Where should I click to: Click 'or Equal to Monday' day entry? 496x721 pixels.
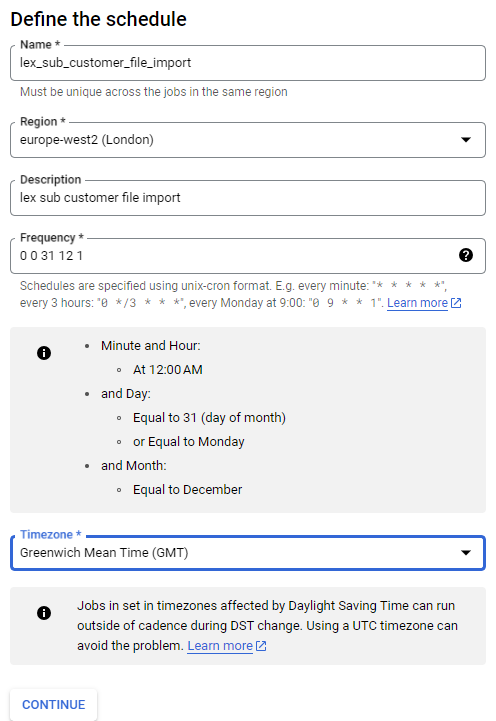click(188, 442)
